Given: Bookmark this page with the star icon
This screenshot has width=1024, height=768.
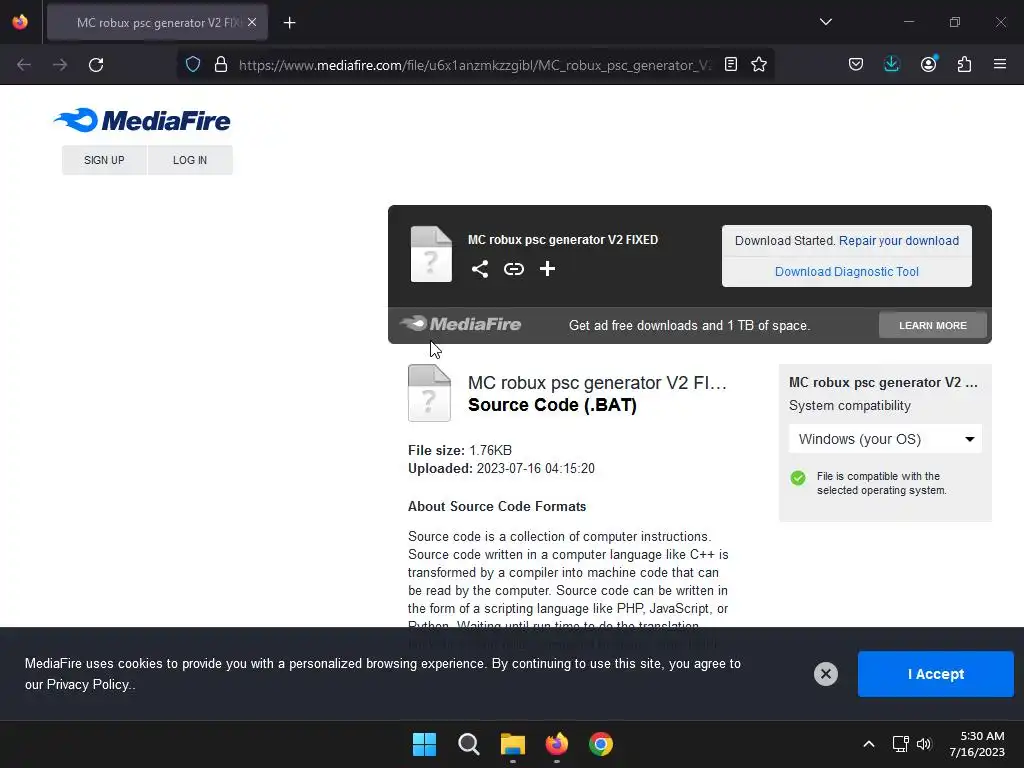Looking at the screenshot, I should point(759,65).
